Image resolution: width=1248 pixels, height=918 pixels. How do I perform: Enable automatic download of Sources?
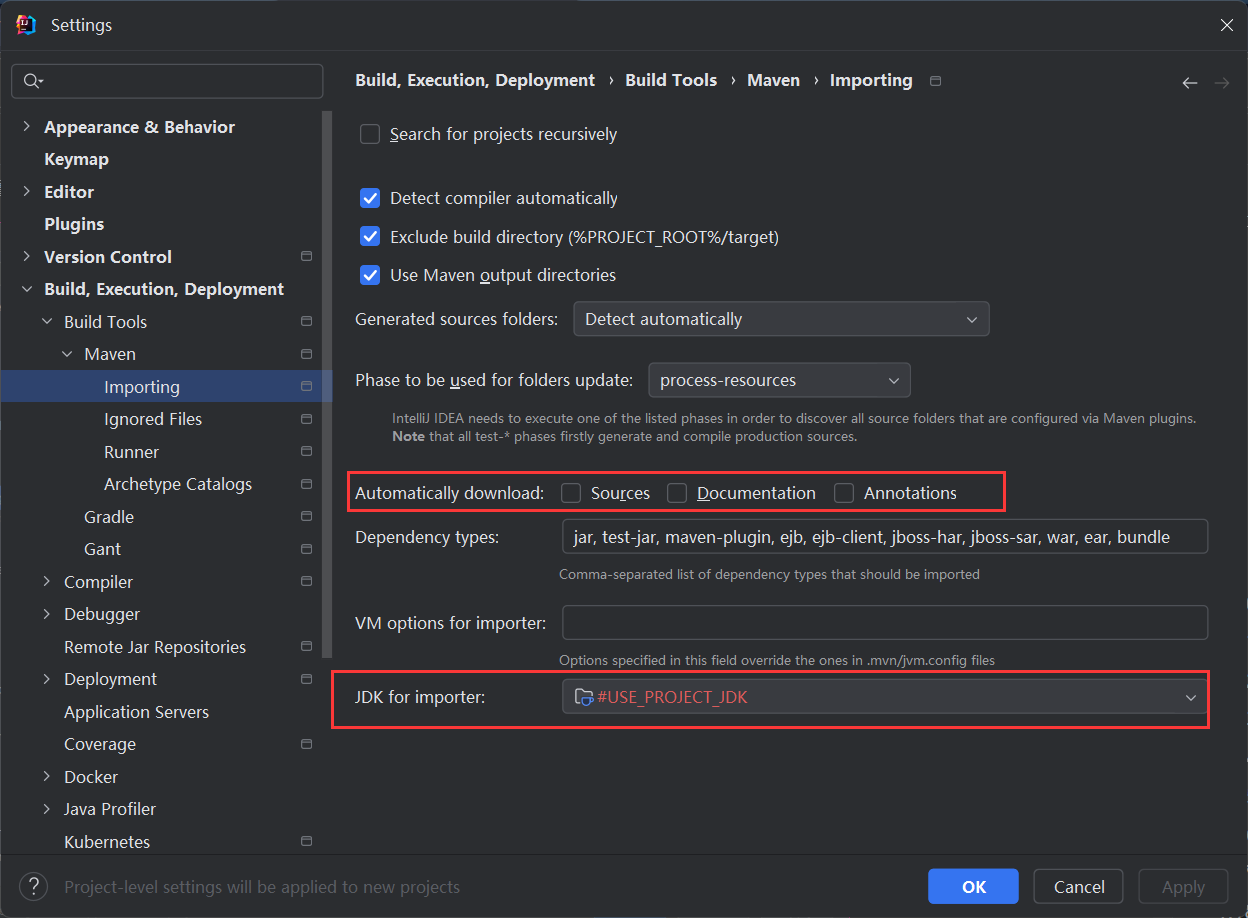point(571,493)
